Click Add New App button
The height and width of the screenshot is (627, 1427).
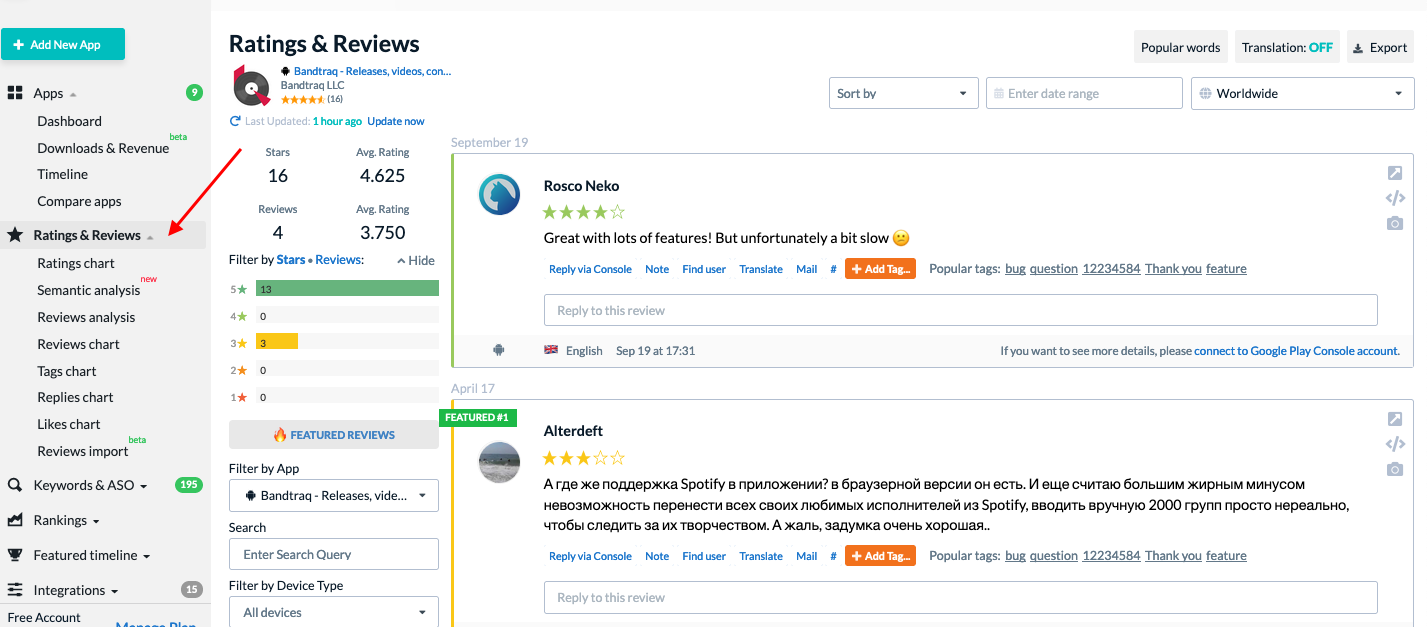tap(63, 44)
